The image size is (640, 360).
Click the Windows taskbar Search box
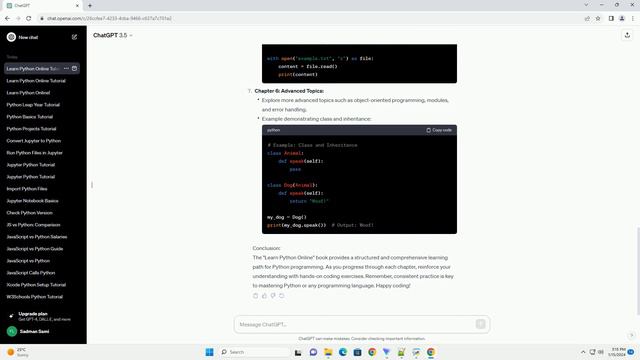tap(255, 352)
